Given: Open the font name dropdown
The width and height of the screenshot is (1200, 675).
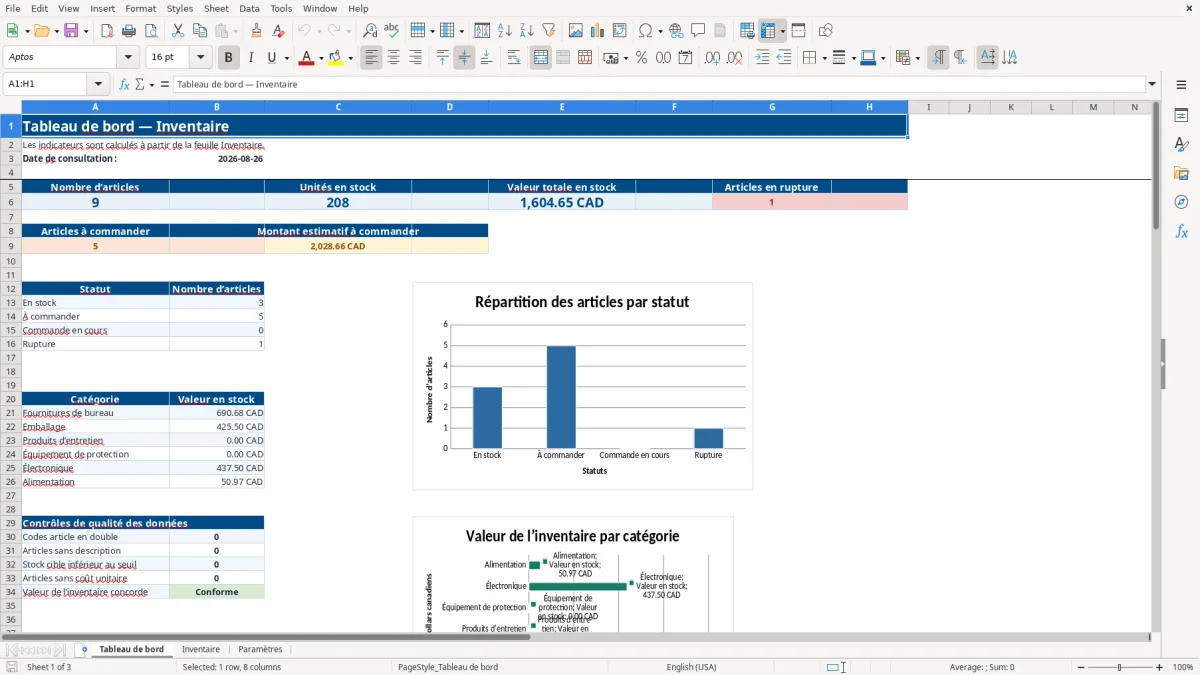Looking at the screenshot, I should pos(128,58).
